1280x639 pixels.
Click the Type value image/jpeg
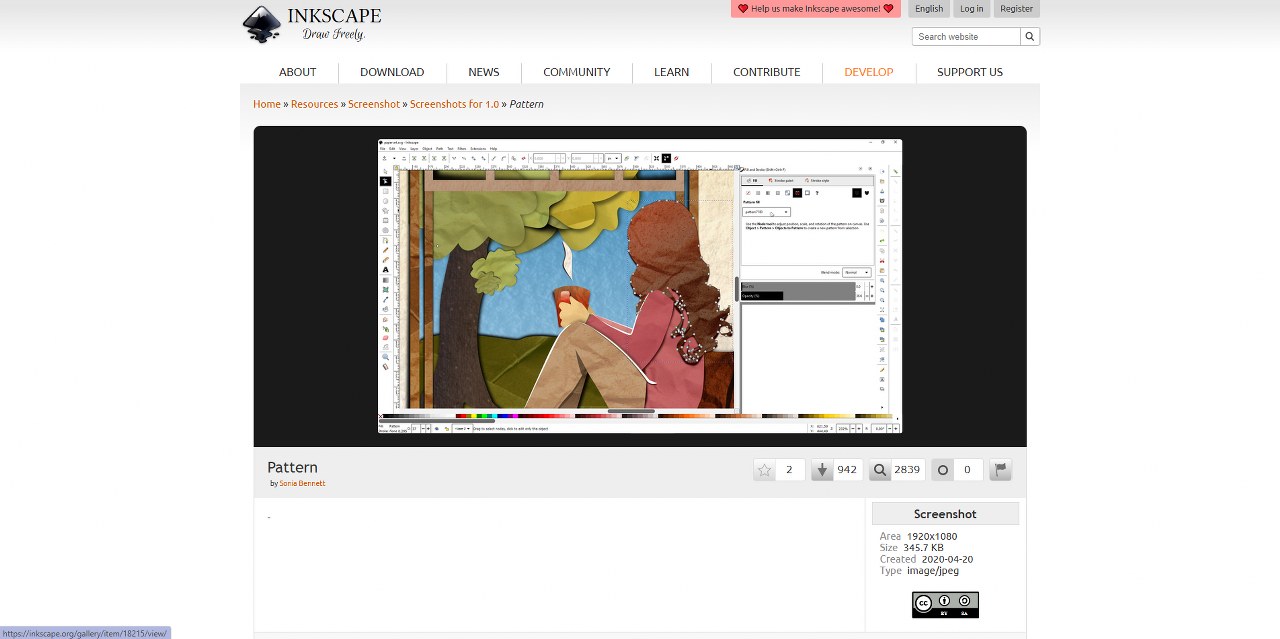point(933,571)
